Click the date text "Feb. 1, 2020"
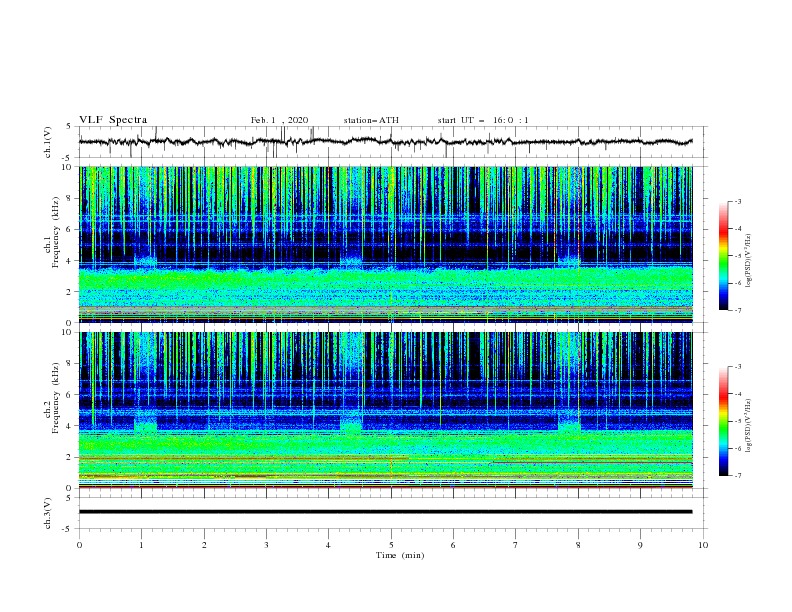The image size is (792, 612). coord(279,120)
